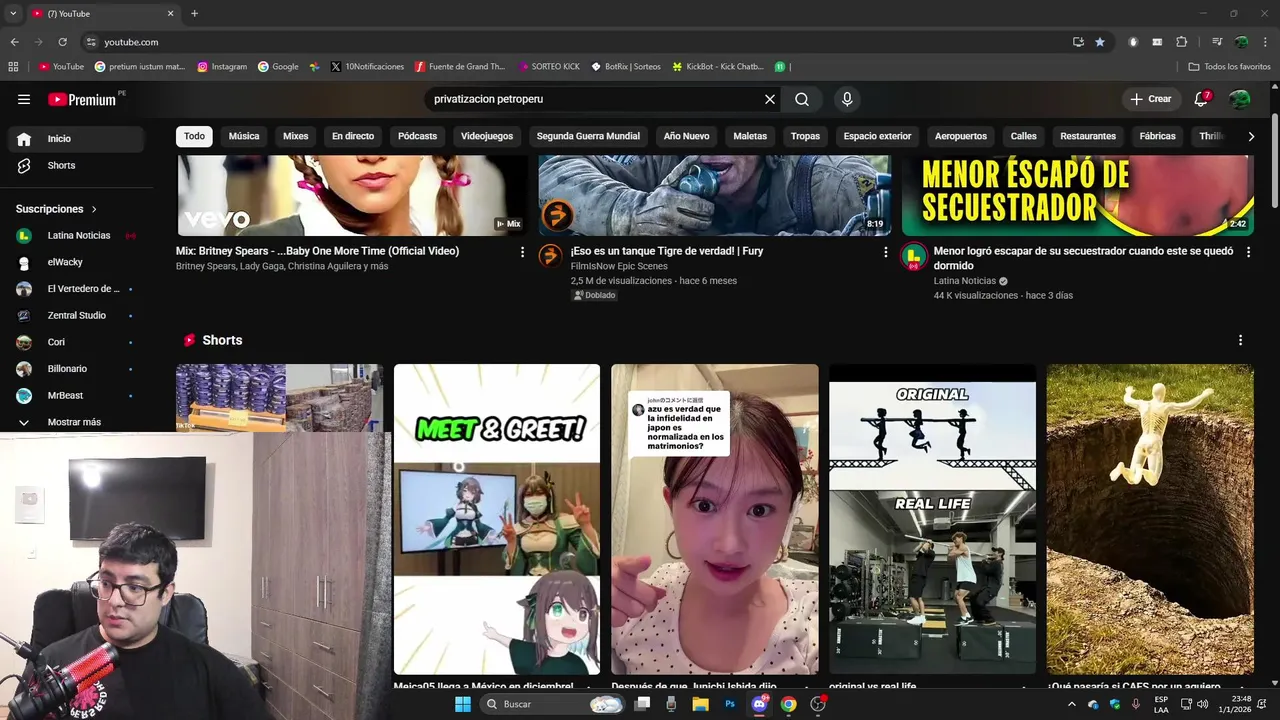The width and height of the screenshot is (1280, 720).
Task: Open Shorts in the sidebar
Action: pos(76,165)
